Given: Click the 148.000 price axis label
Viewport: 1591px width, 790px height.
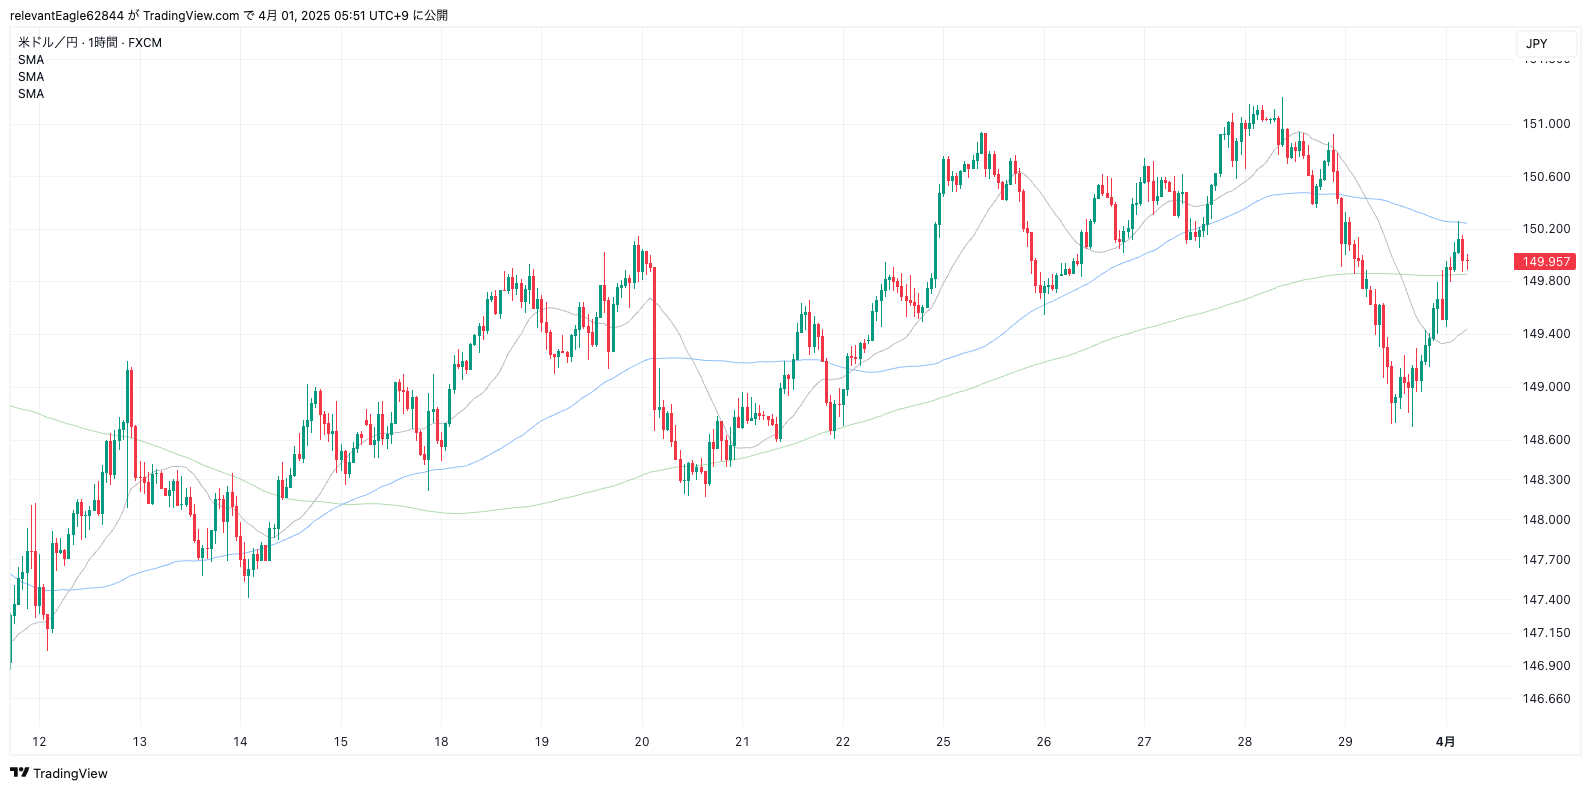Looking at the screenshot, I should [x=1546, y=520].
